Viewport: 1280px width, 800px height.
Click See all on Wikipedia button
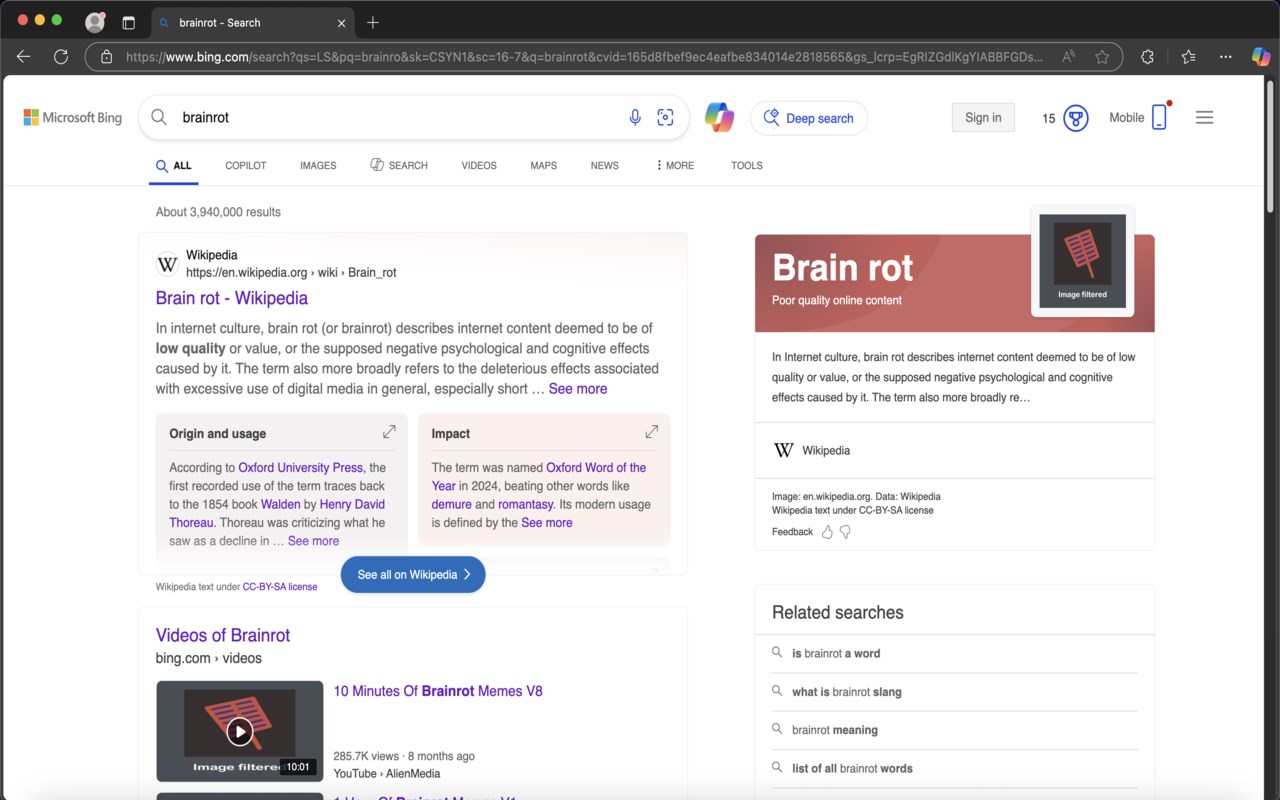pos(413,574)
